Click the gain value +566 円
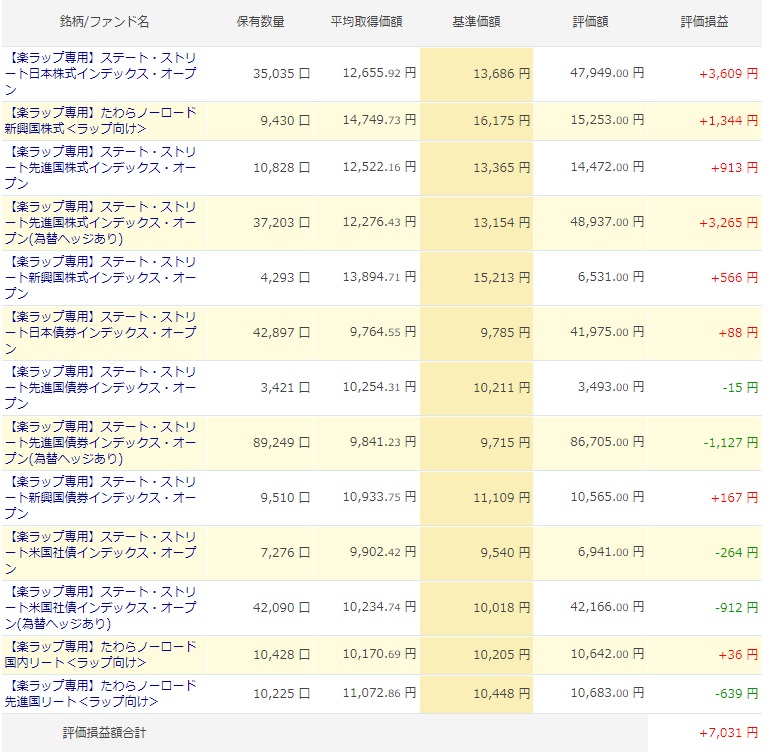Screen dimensions: 770x752 click(734, 279)
